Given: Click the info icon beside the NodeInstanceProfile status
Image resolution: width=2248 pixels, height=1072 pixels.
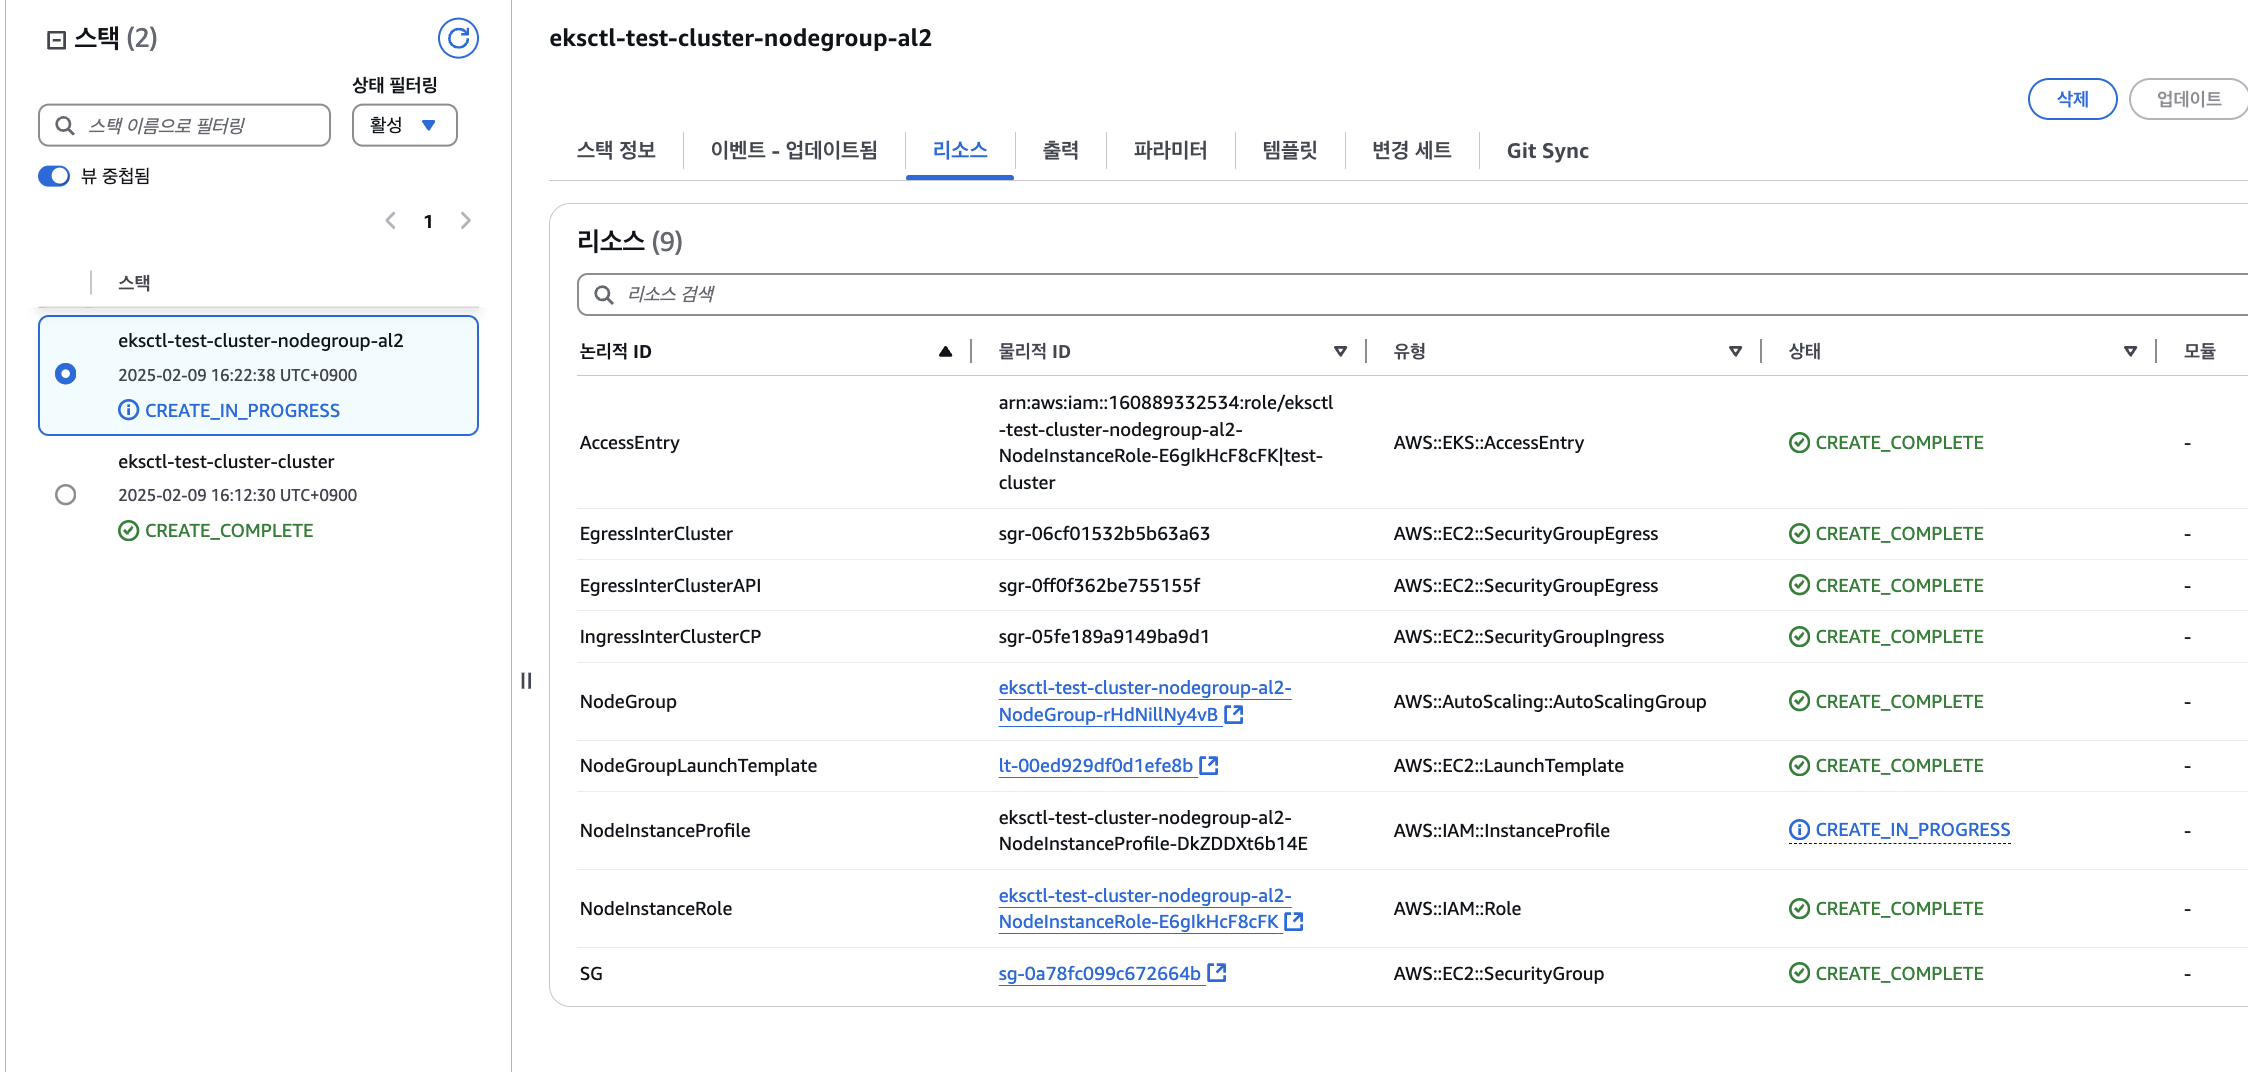Looking at the screenshot, I should coord(1799,830).
